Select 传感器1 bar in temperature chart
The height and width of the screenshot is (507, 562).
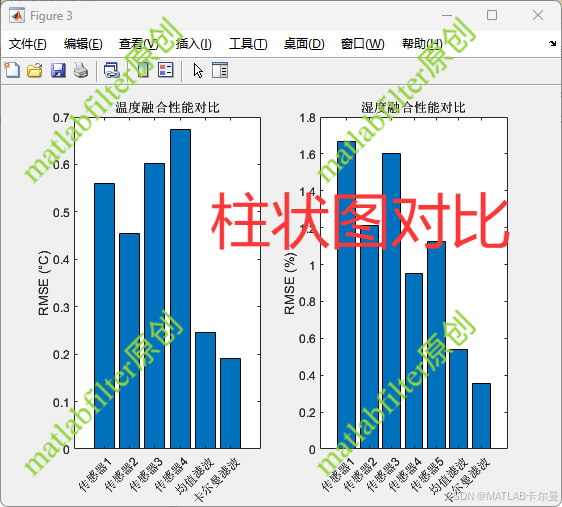pyautogui.click(x=104, y=316)
